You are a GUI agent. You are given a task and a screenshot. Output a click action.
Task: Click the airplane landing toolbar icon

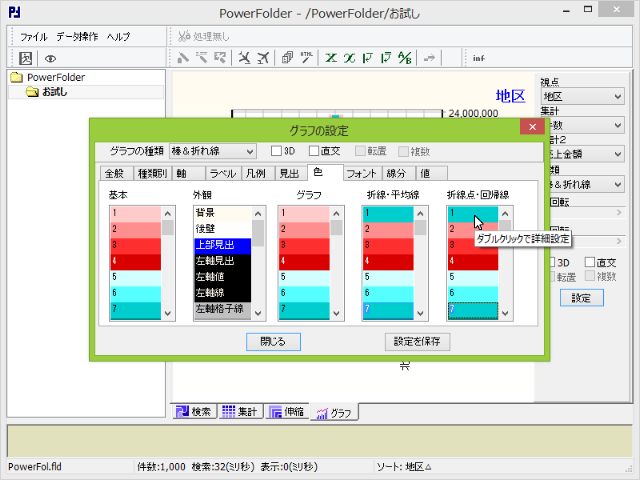pos(244,58)
